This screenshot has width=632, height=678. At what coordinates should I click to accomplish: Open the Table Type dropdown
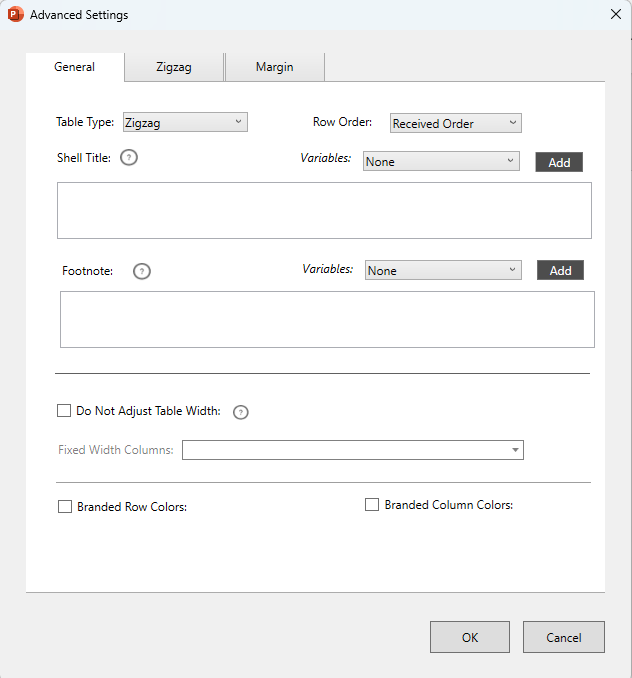tap(185, 122)
